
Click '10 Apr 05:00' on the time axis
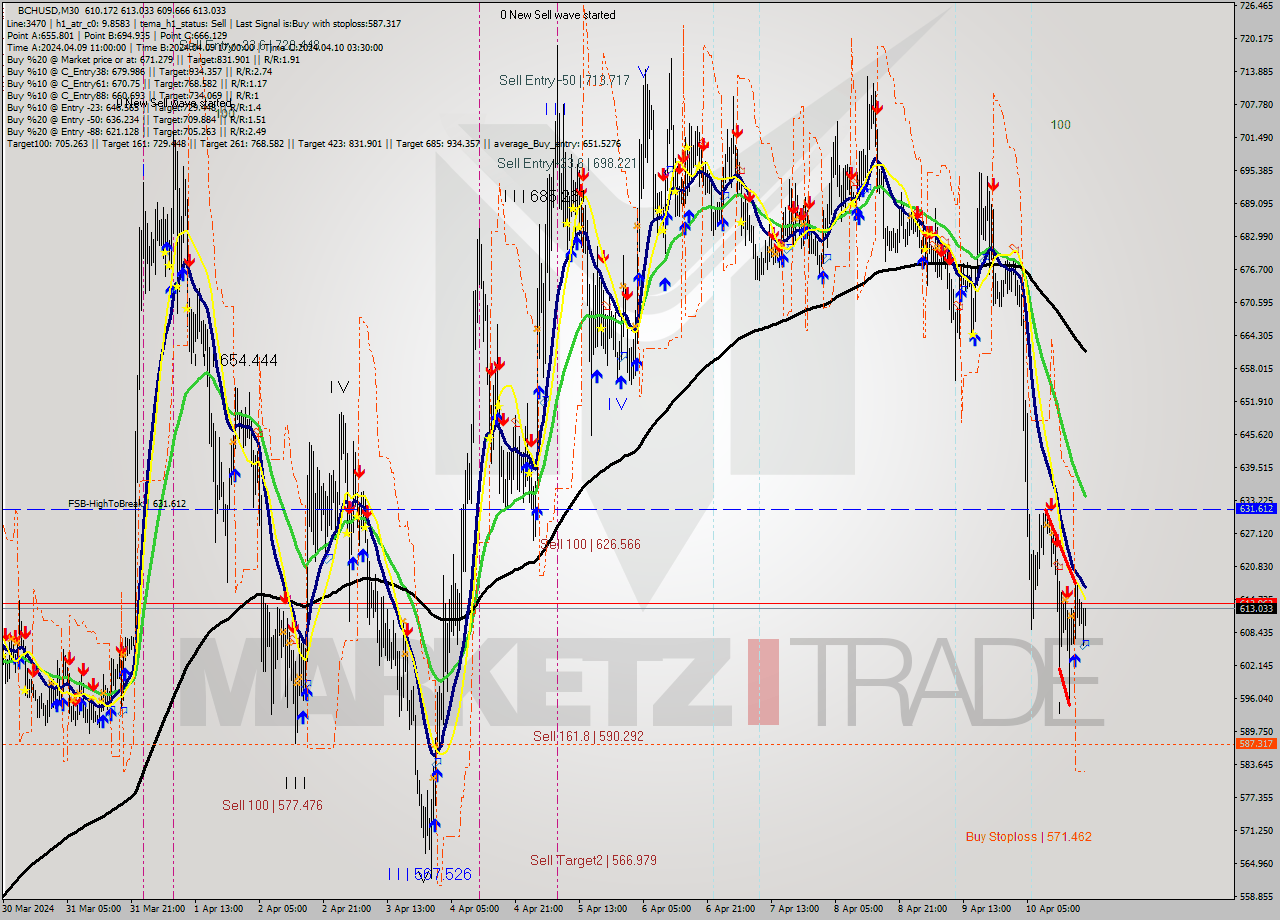[1054, 909]
